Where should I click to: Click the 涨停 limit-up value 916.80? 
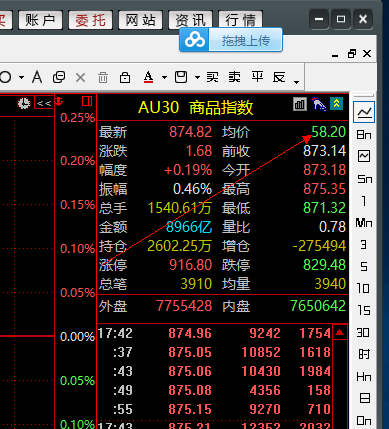(x=190, y=265)
